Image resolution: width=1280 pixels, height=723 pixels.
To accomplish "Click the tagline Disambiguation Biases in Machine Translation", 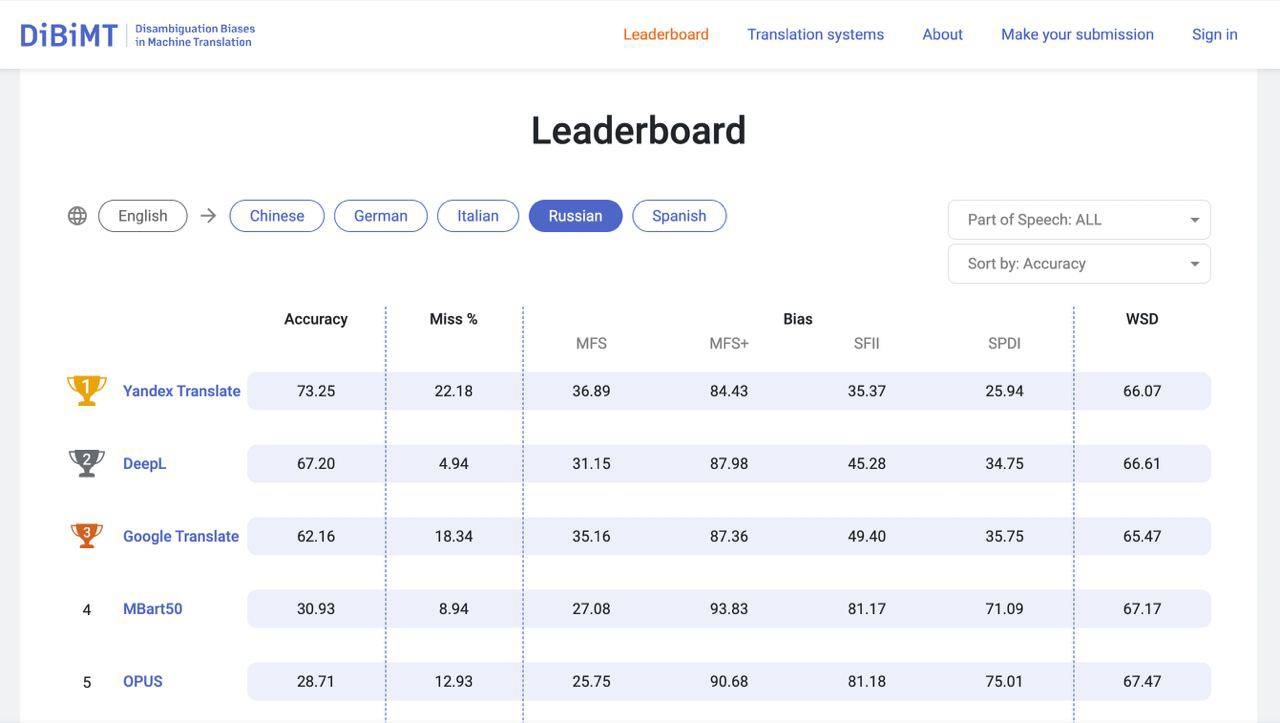I will tap(195, 36).
